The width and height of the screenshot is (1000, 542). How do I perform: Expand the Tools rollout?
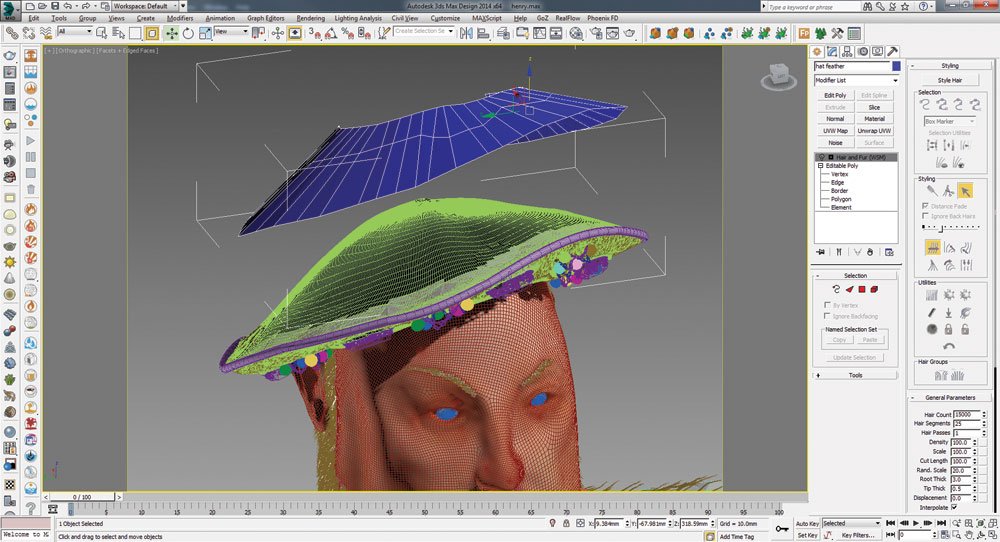coord(855,376)
